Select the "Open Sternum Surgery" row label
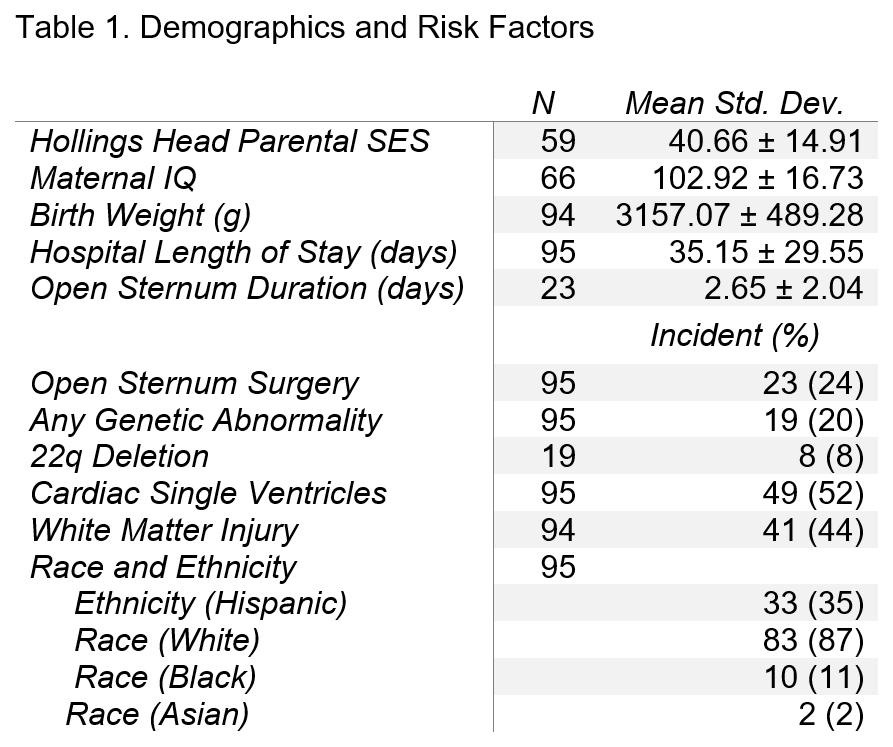The width and height of the screenshot is (893, 747). [x=195, y=383]
